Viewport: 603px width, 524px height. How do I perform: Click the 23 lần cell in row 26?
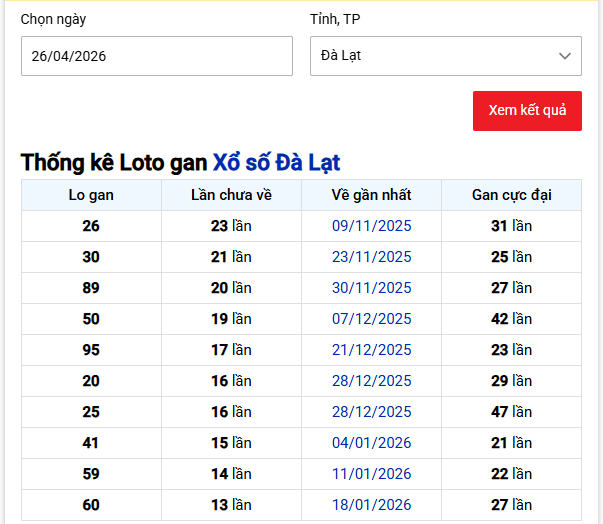[231, 226]
